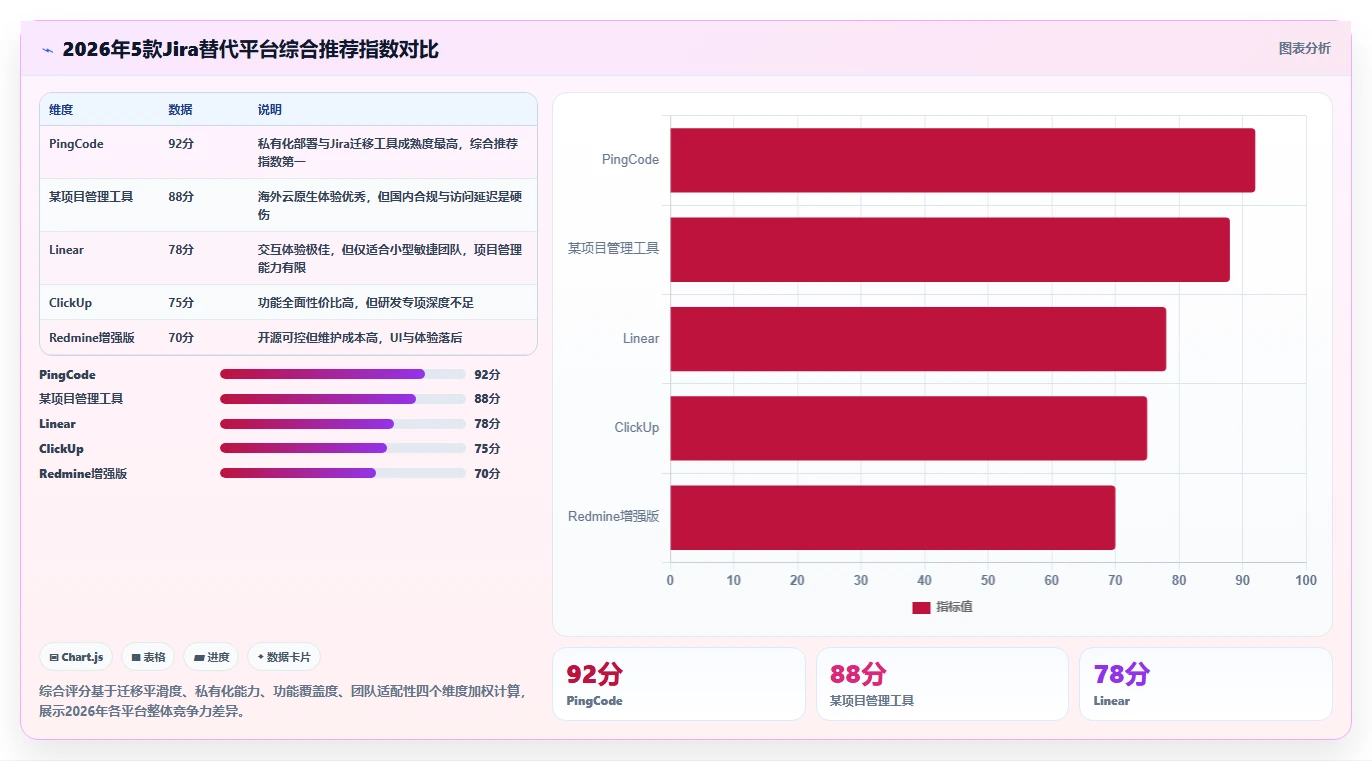
Task: Click the description starting 交互体验极佳
Action: click(x=390, y=259)
